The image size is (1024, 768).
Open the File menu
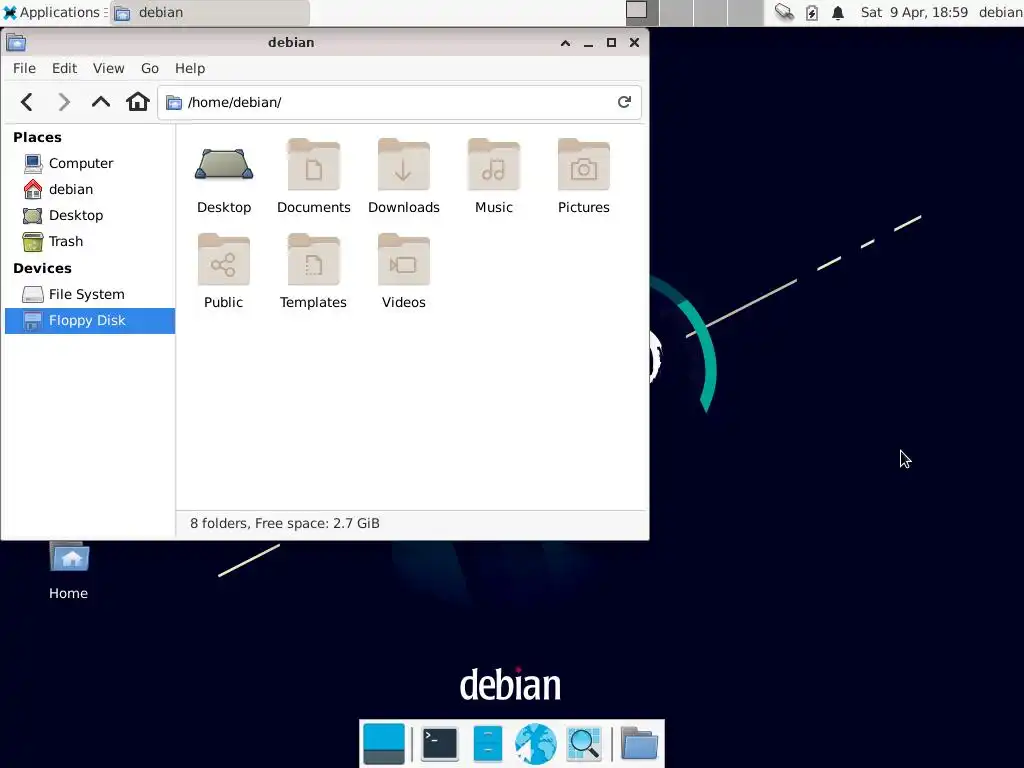[24, 69]
